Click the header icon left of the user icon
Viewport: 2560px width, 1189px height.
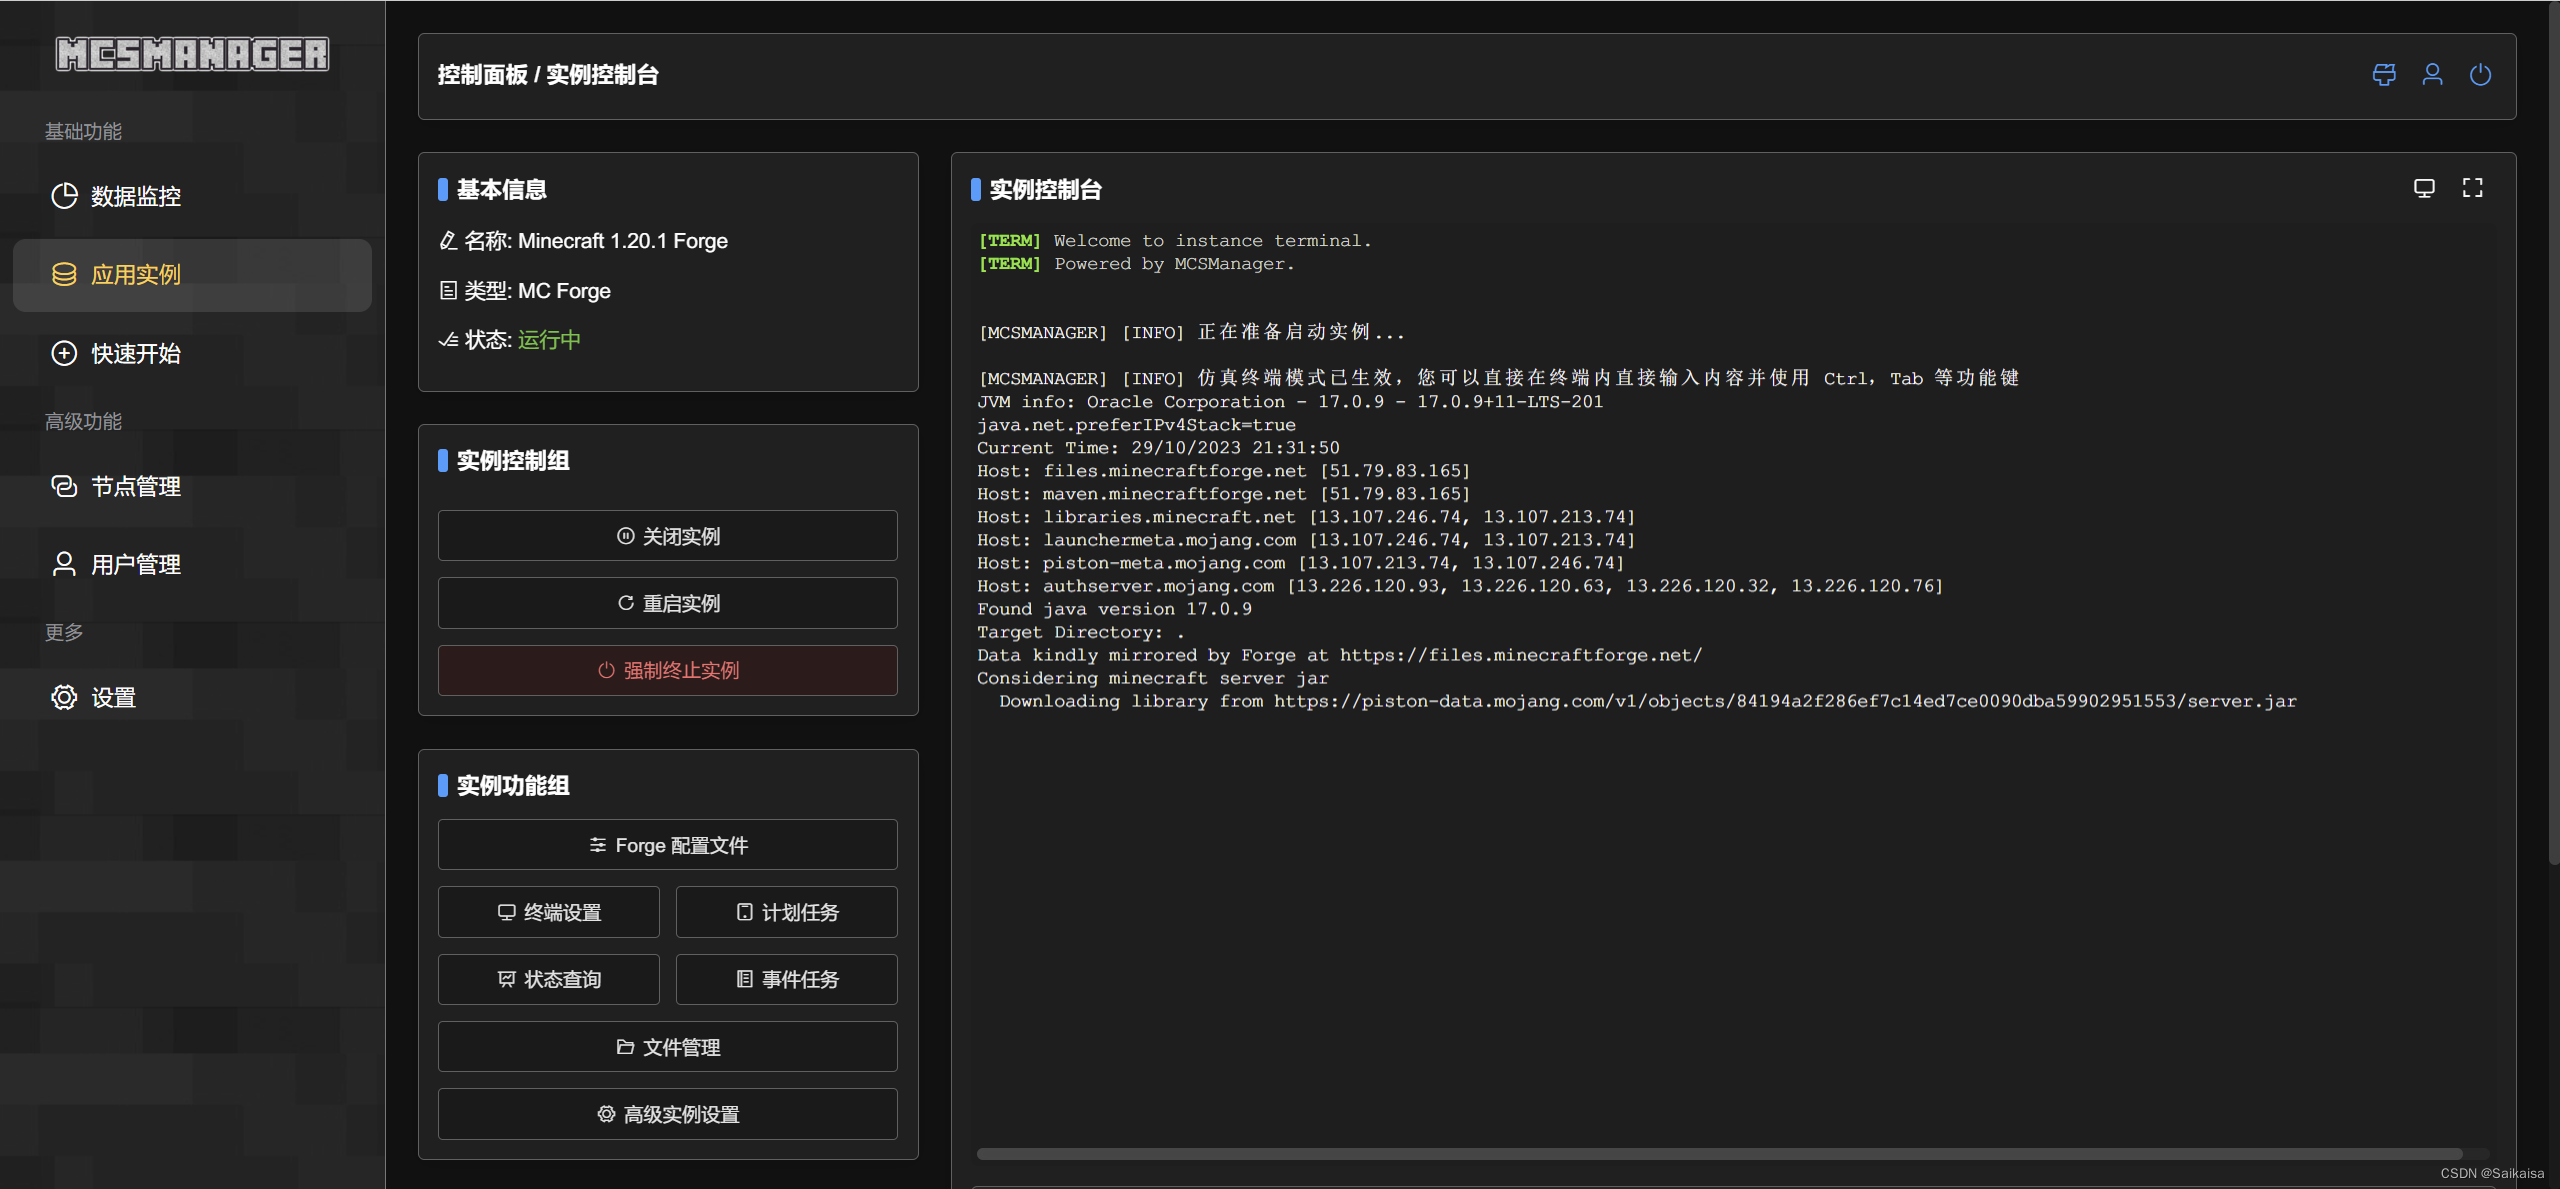(2384, 75)
